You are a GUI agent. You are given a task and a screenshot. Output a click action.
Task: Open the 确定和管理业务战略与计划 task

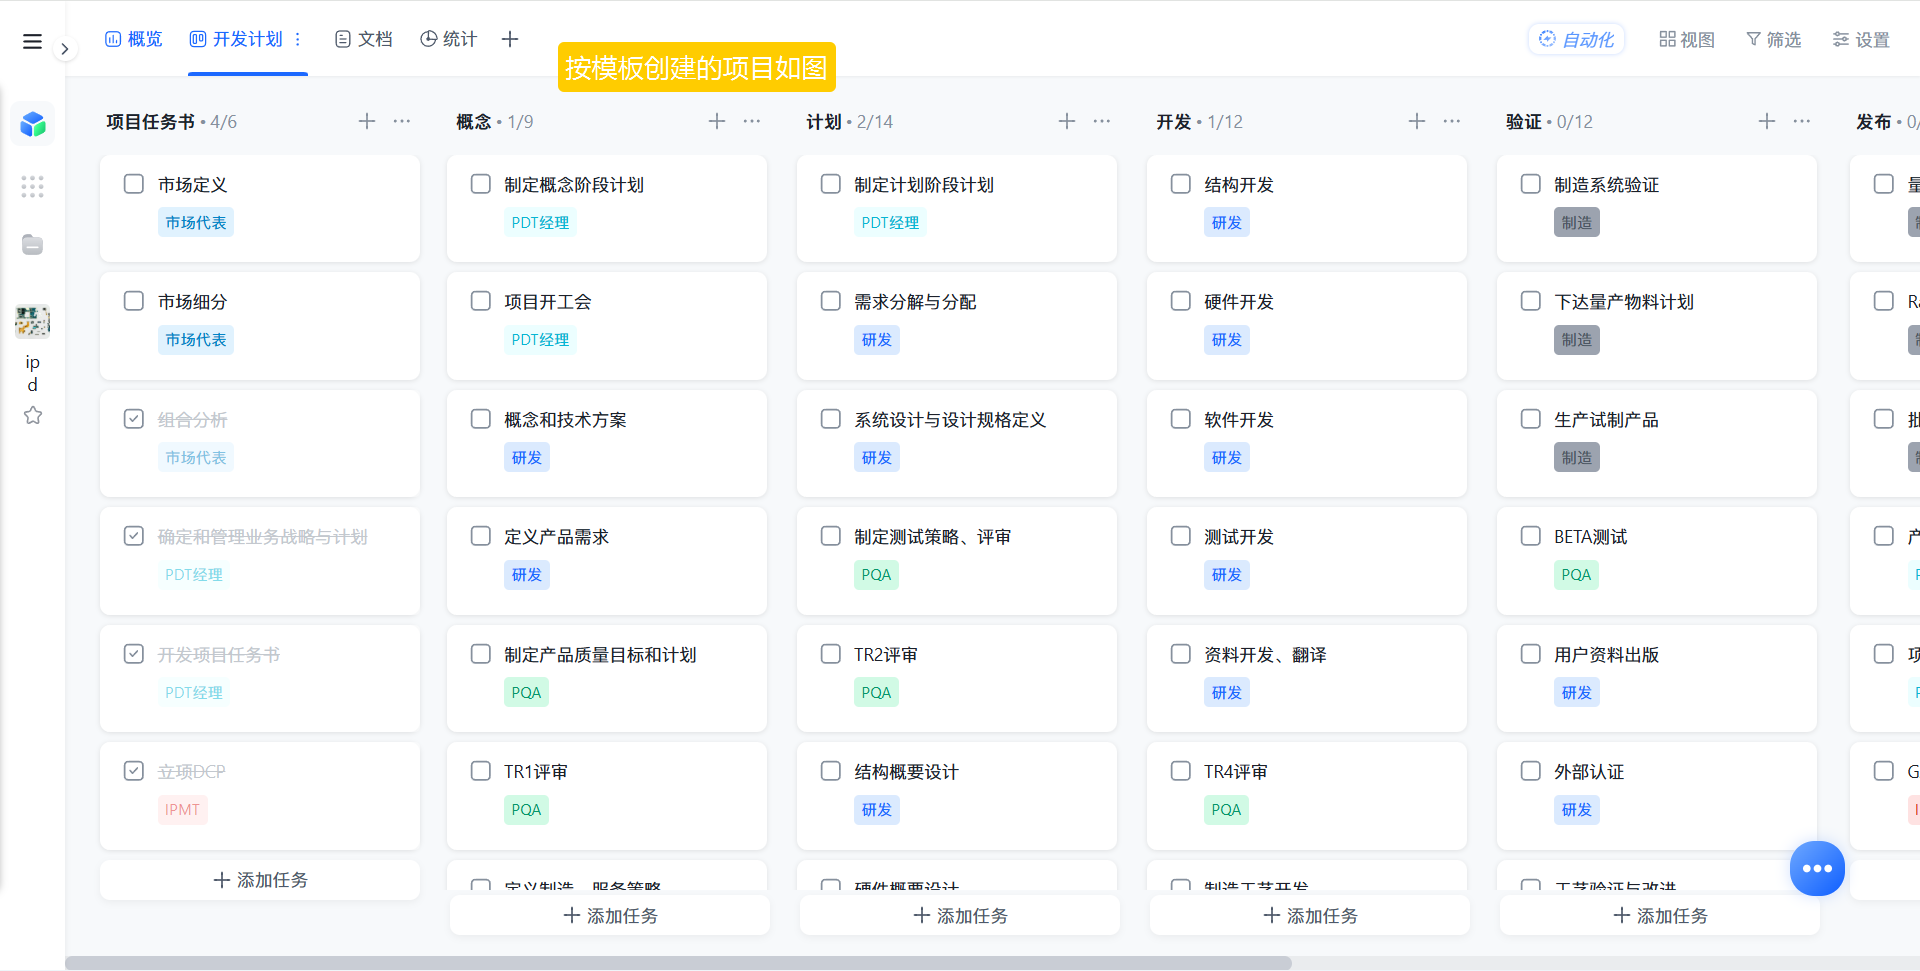(260, 561)
